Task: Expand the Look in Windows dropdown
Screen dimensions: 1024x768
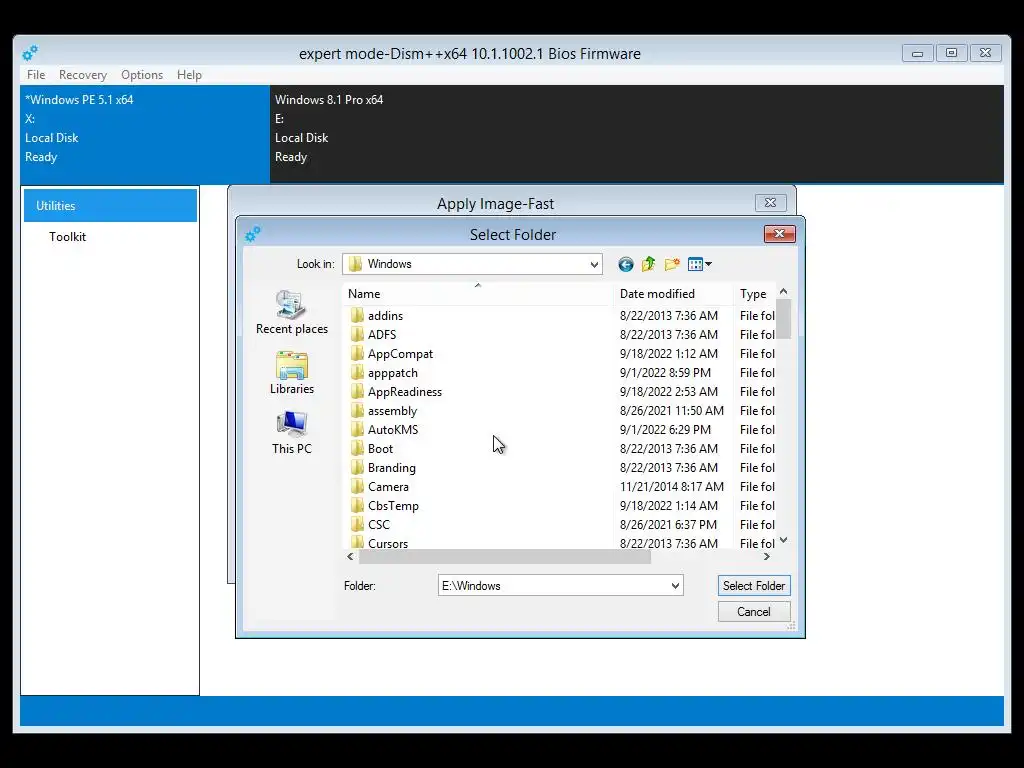Action: pos(594,264)
